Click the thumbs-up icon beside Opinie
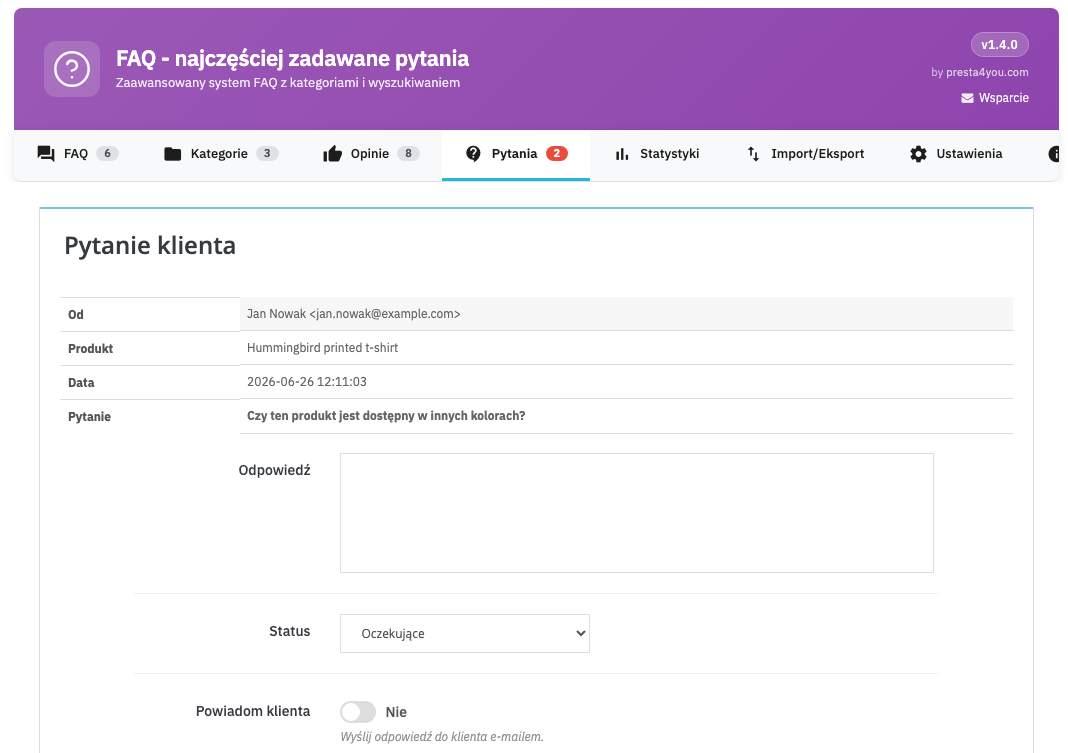 [332, 154]
